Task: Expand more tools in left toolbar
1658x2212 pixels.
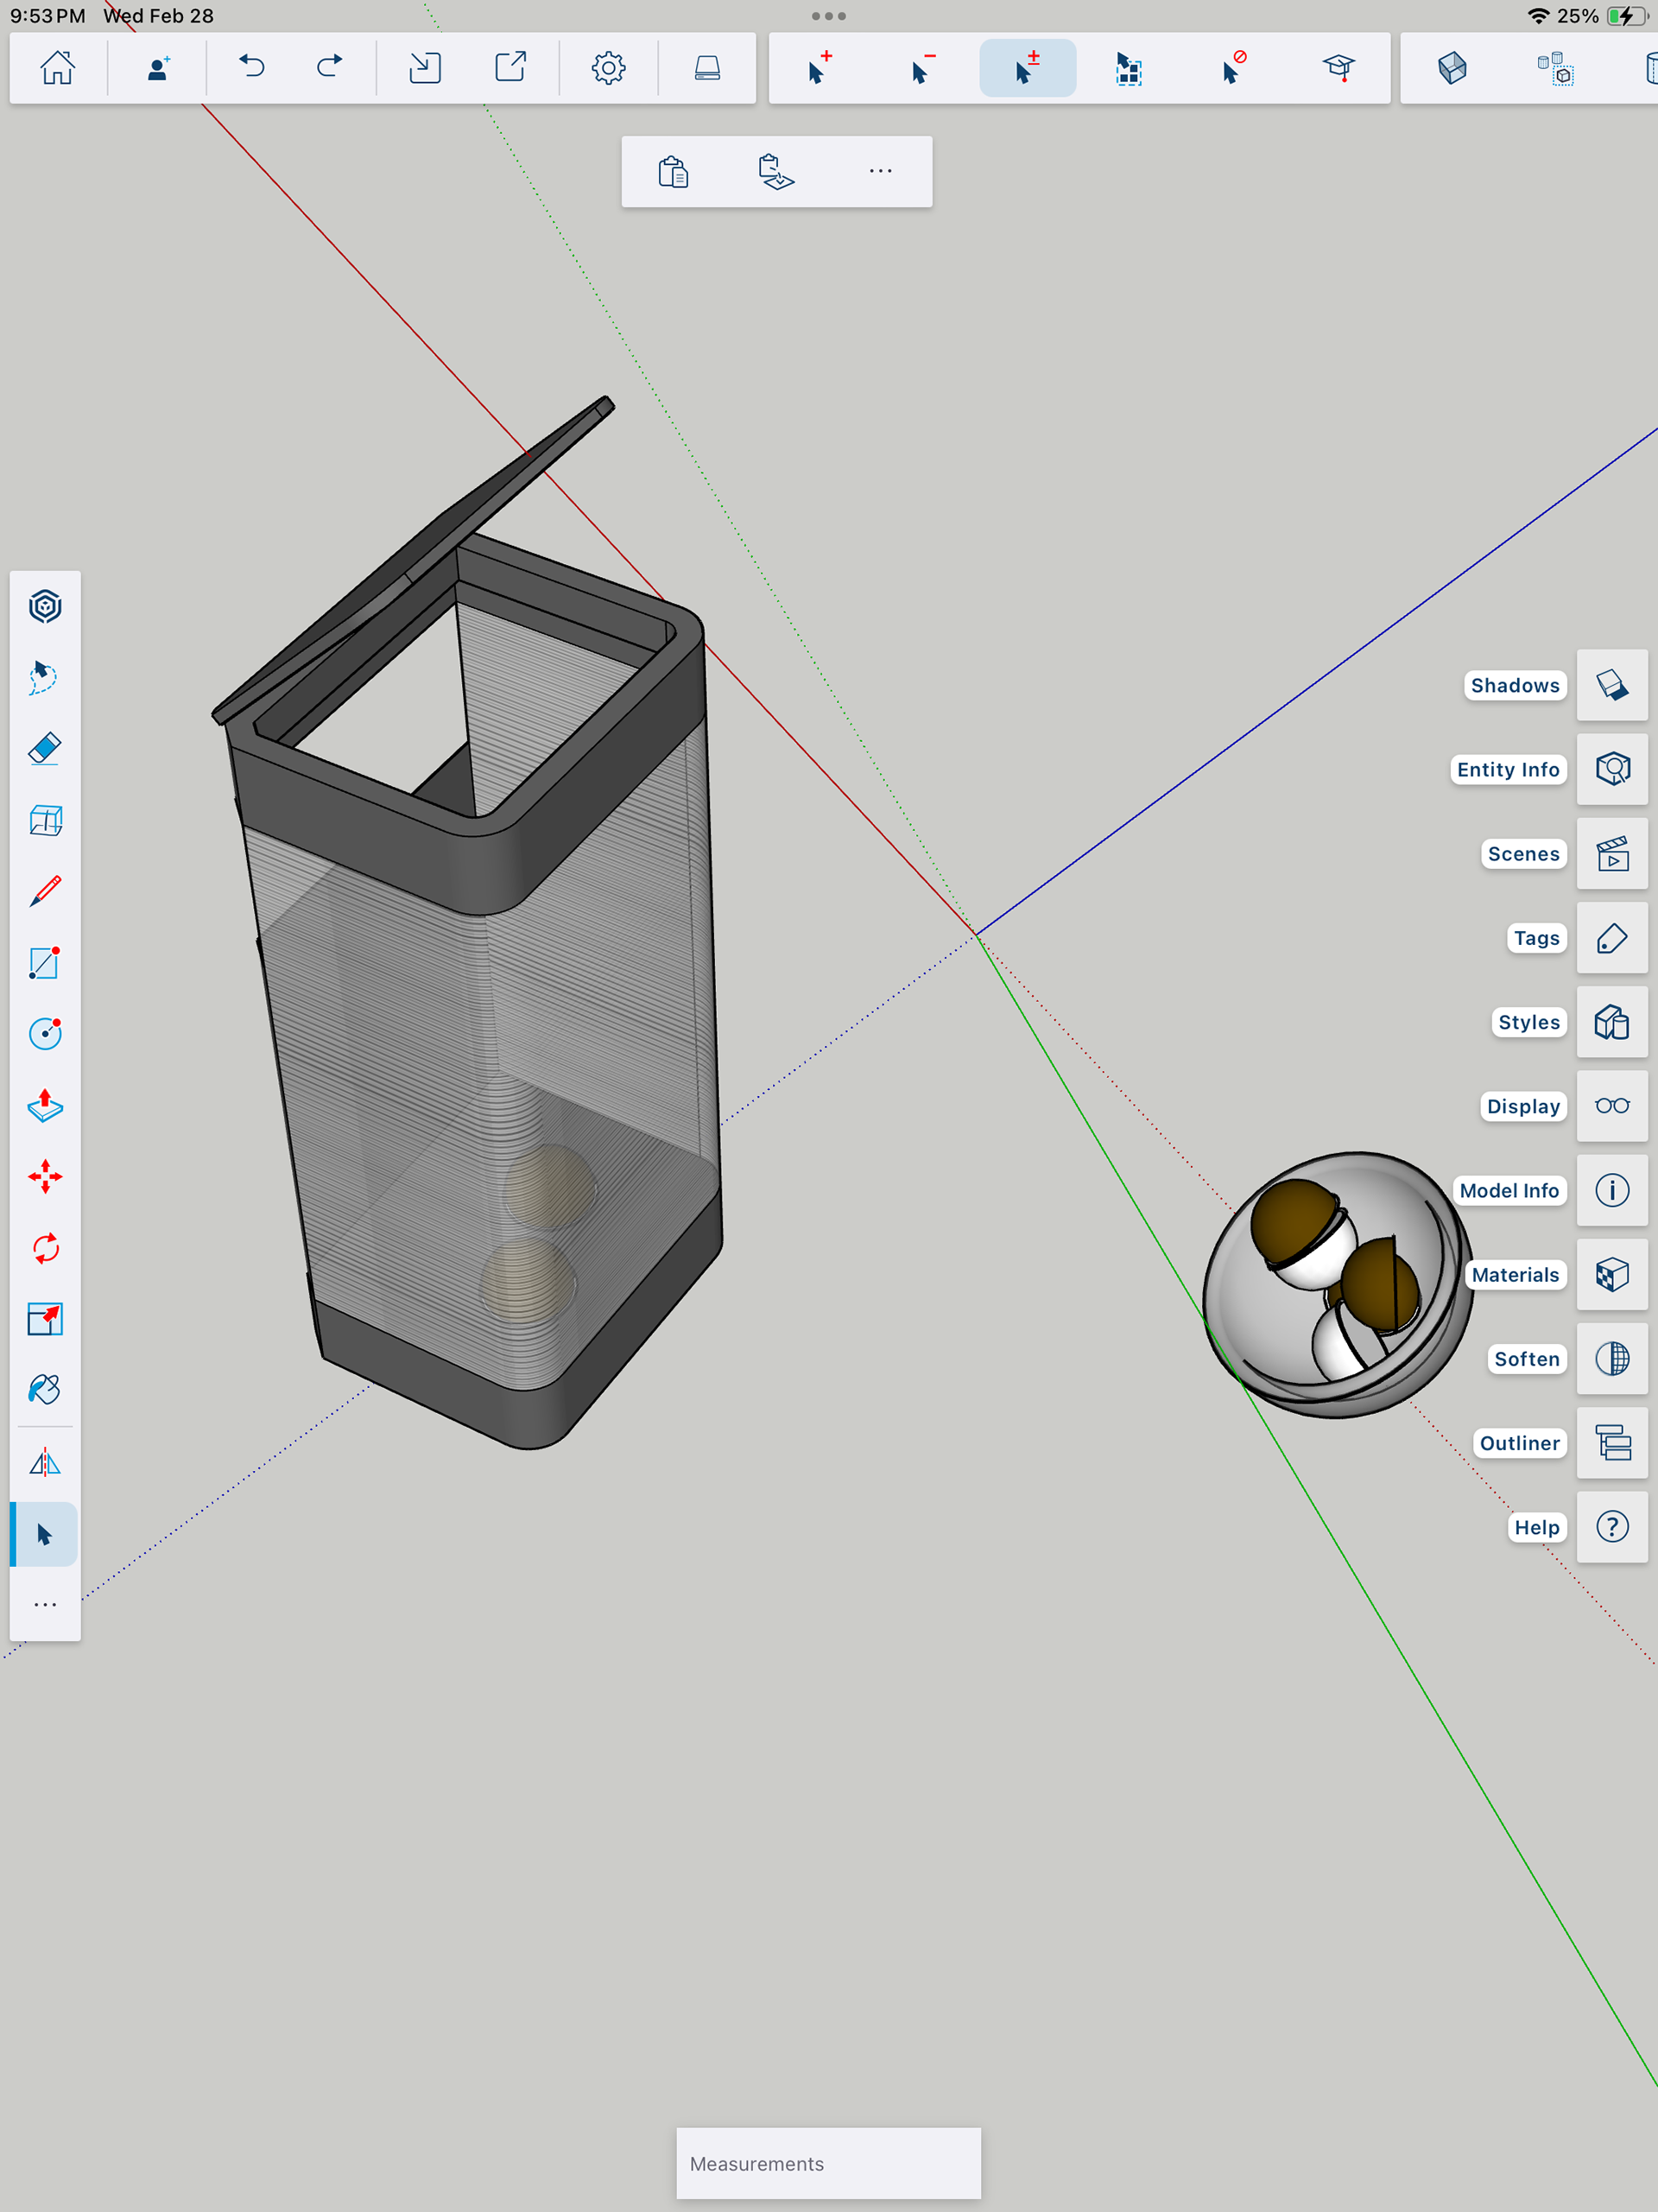Action: click(45, 1605)
